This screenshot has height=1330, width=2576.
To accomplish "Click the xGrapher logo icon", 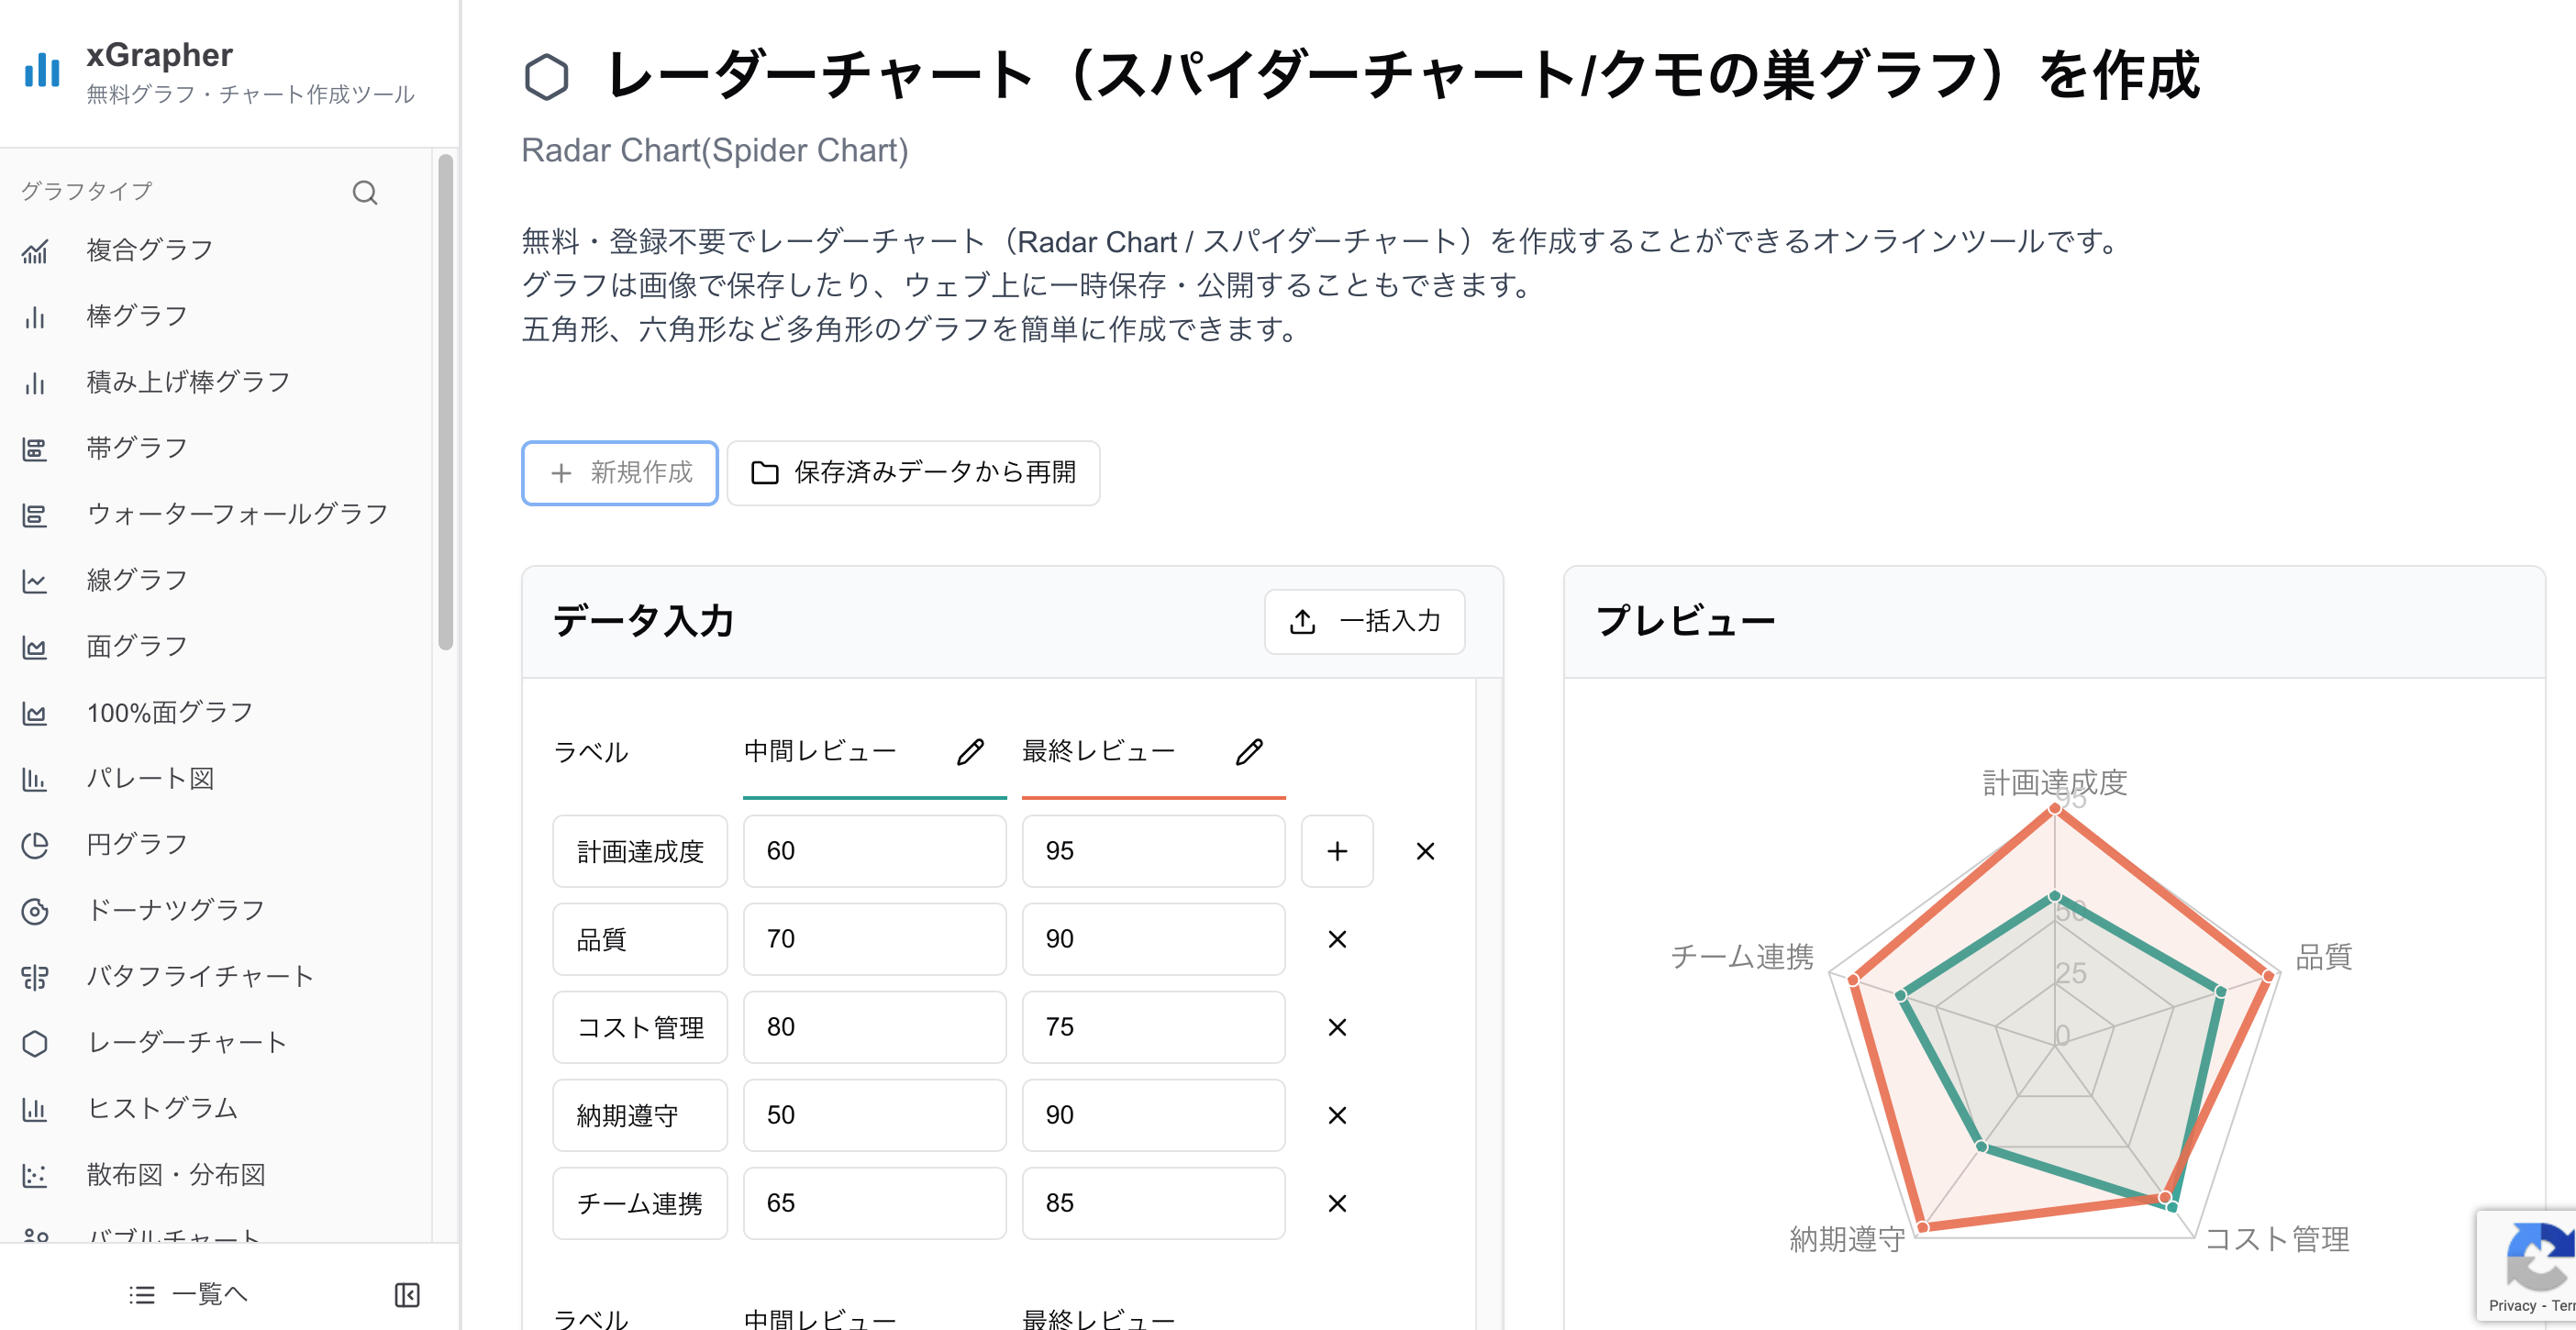I will pos(42,70).
